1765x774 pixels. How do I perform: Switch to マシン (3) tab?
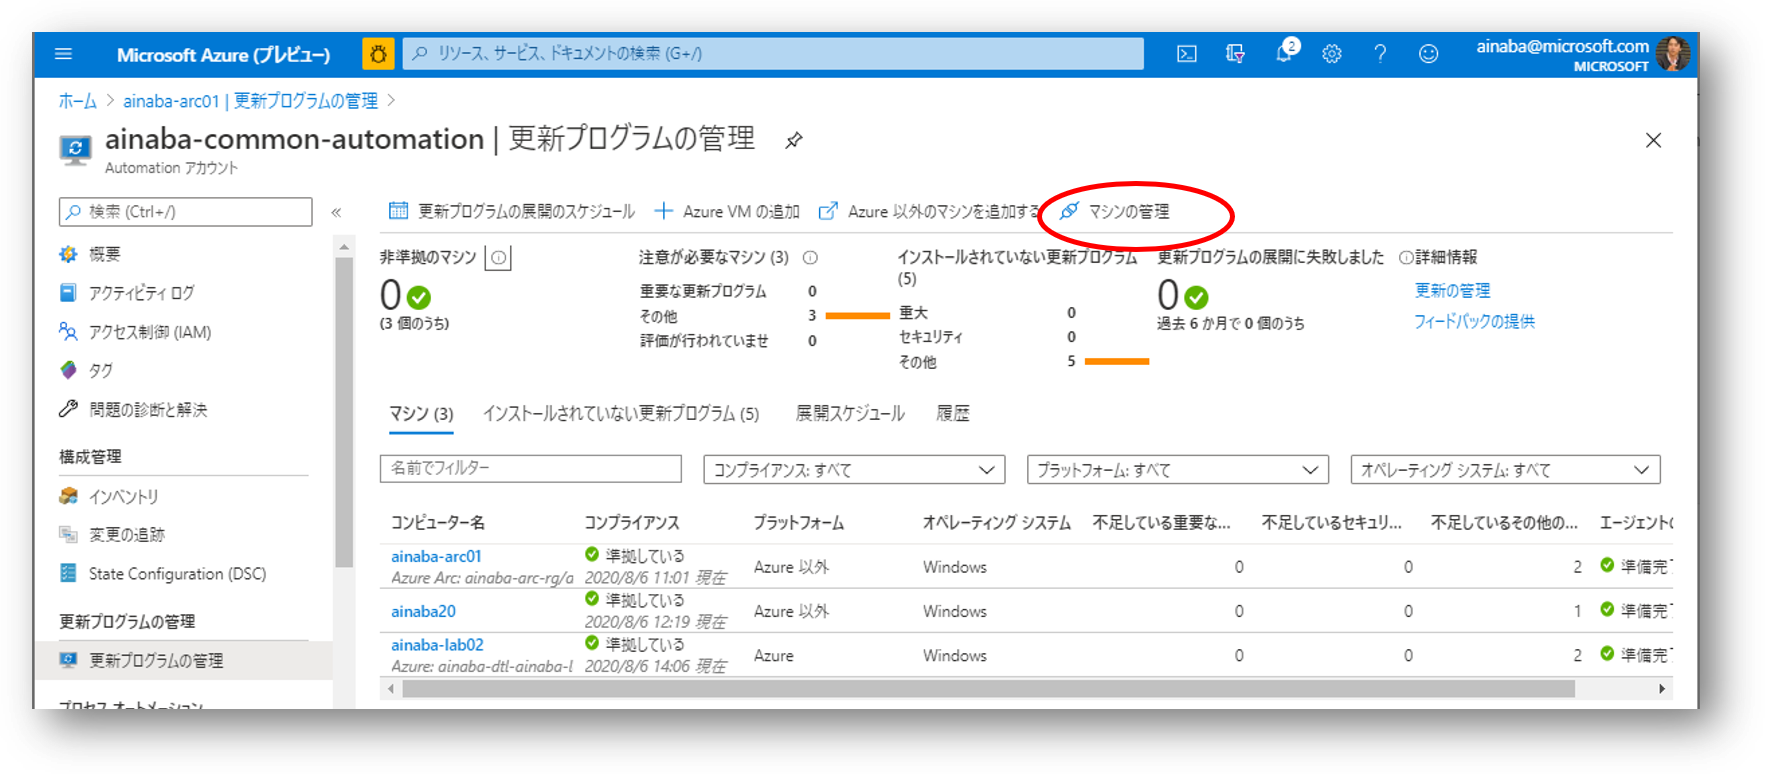[x=421, y=414]
